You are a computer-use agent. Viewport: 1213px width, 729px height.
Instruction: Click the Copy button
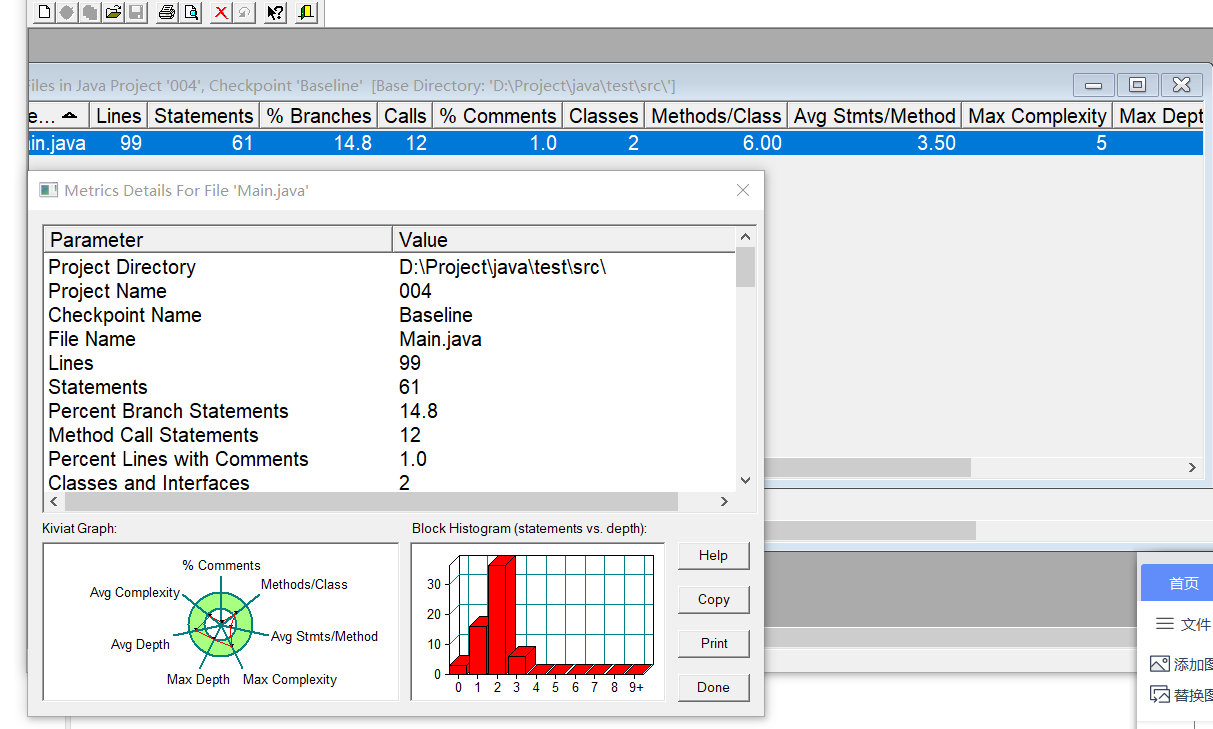tap(713, 599)
